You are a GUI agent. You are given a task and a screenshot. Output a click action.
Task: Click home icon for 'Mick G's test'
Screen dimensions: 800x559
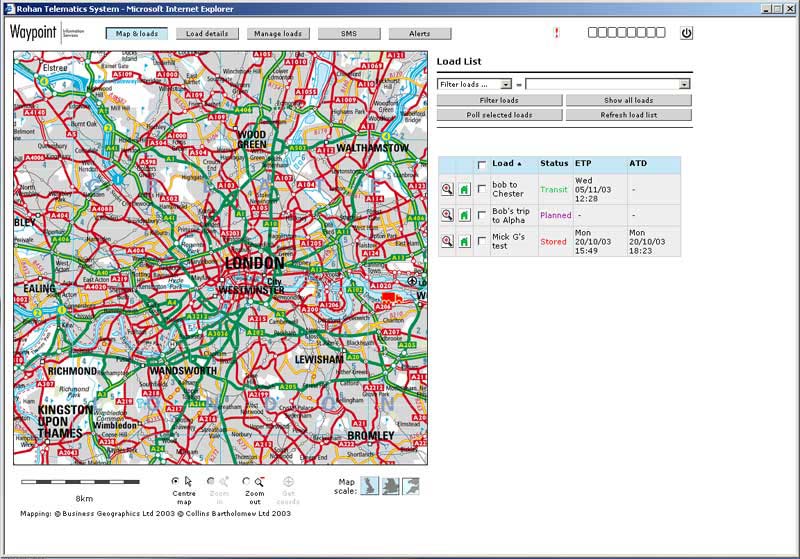464,241
